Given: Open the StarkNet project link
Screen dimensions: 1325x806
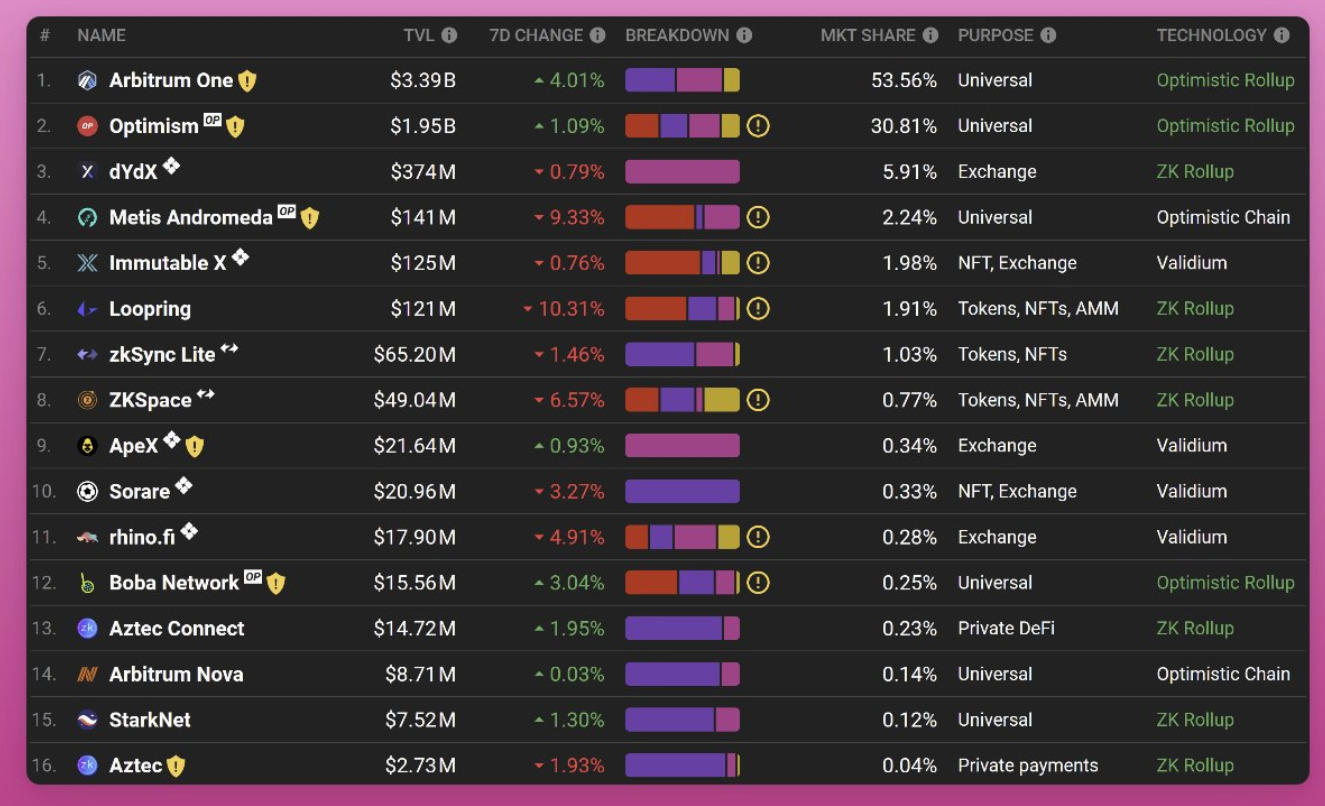Looking at the screenshot, I should click(x=150, y=720).
